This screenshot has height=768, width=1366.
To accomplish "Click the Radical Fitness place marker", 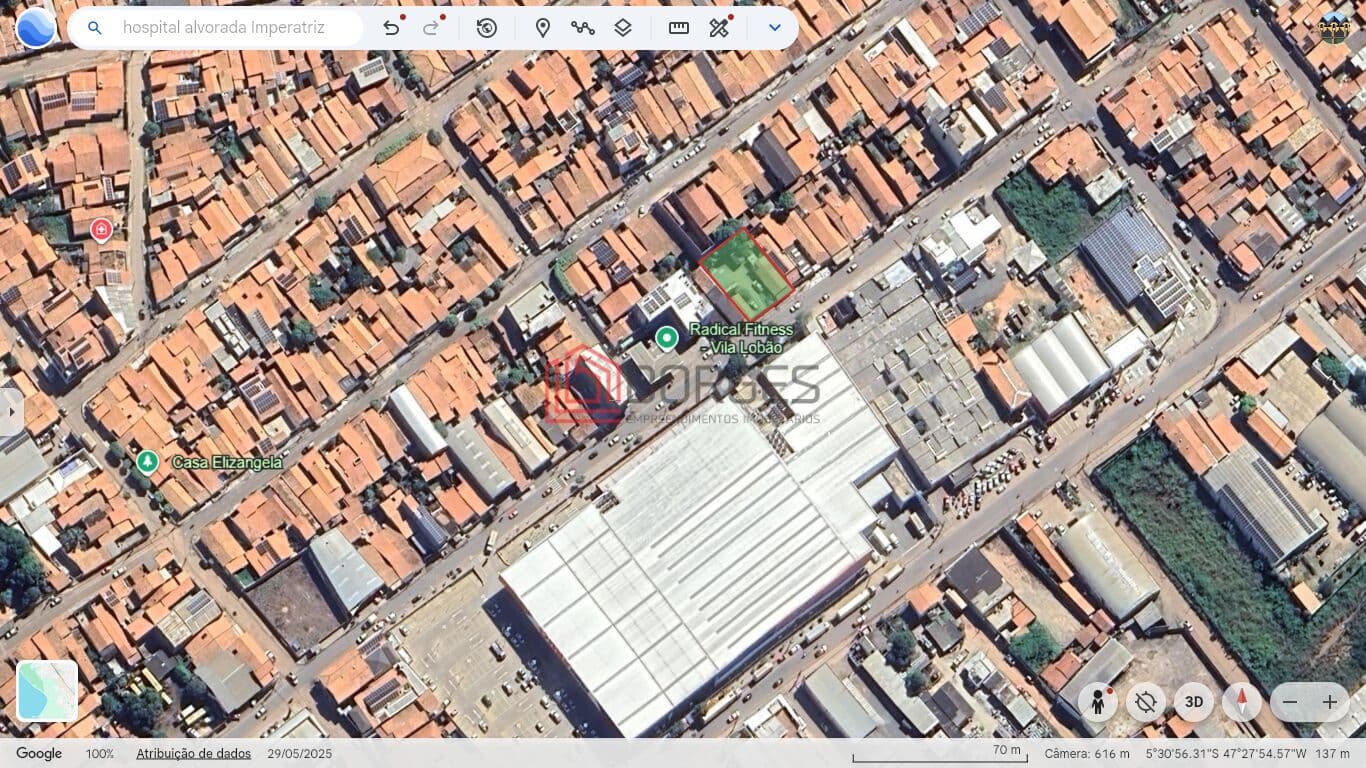I will (667, 338).
